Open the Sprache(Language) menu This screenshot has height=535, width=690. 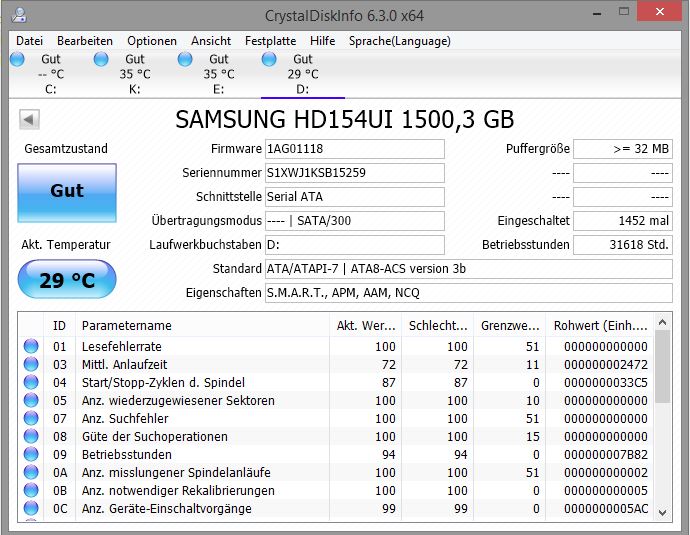[400, 41]
